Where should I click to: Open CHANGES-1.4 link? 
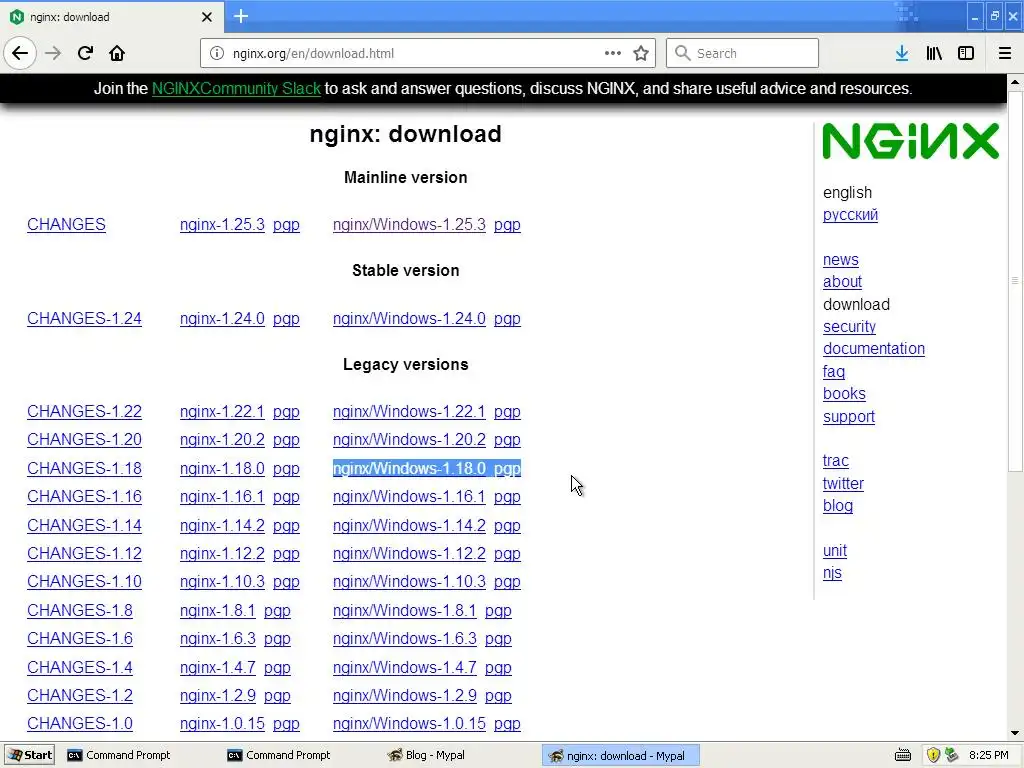80,667
